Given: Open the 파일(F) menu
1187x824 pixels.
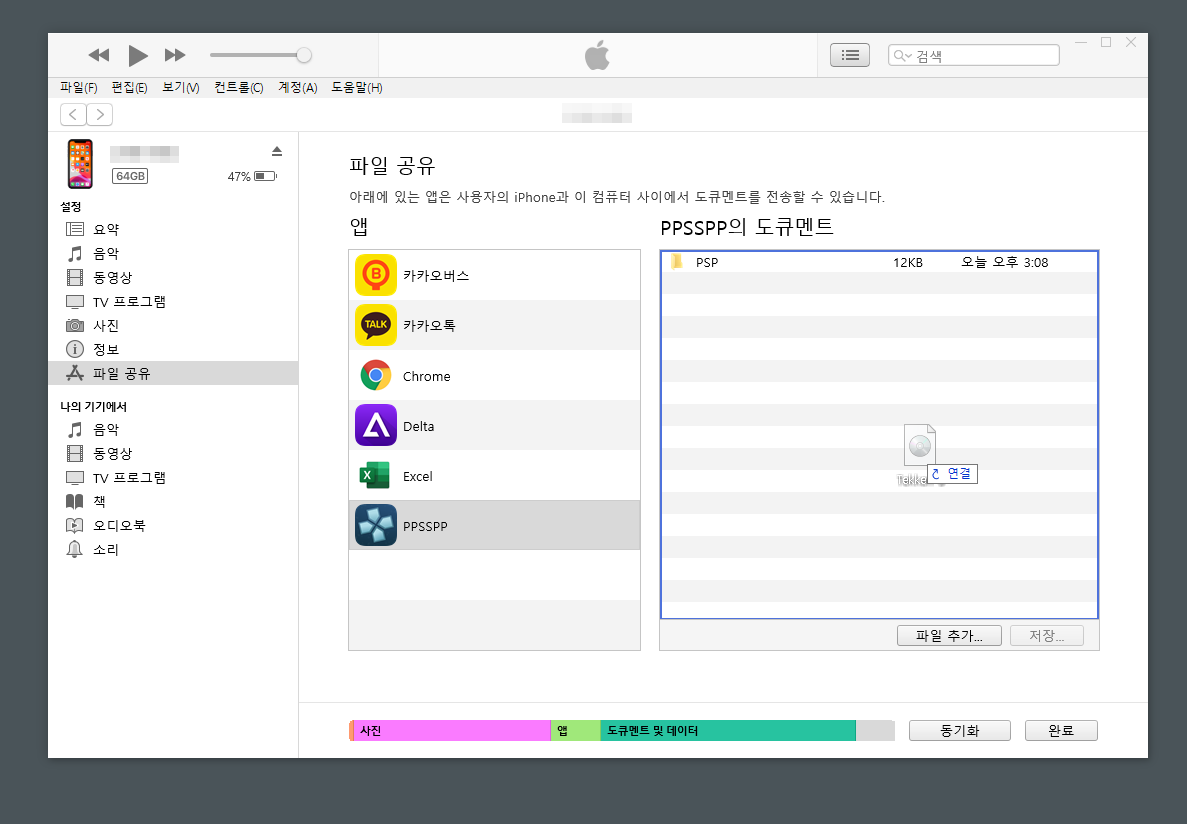Looking at the screenshot, I should pos(79,88).
